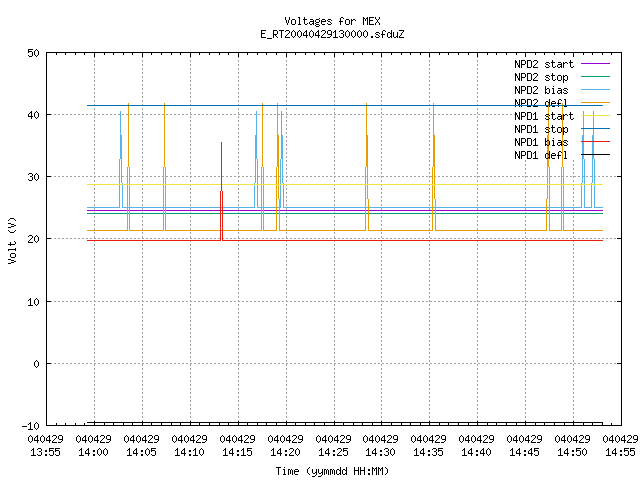The image size is (640, 480).
Task: Click the y-axis tick value 40
Action: (x=33, y=115)
